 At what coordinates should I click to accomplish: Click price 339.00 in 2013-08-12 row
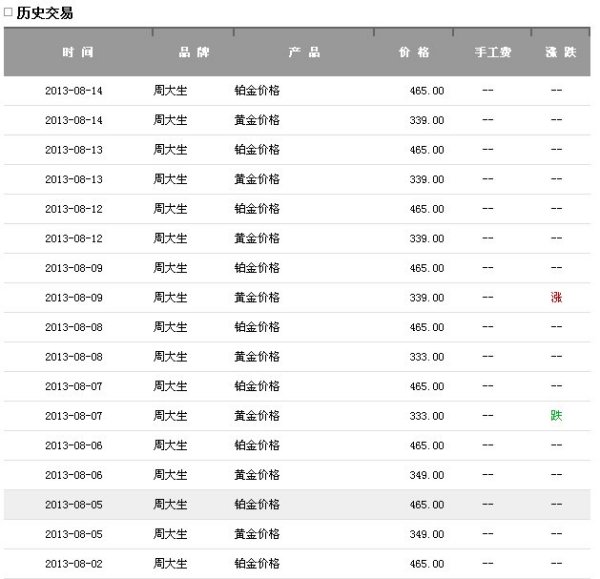pos(427,238)
